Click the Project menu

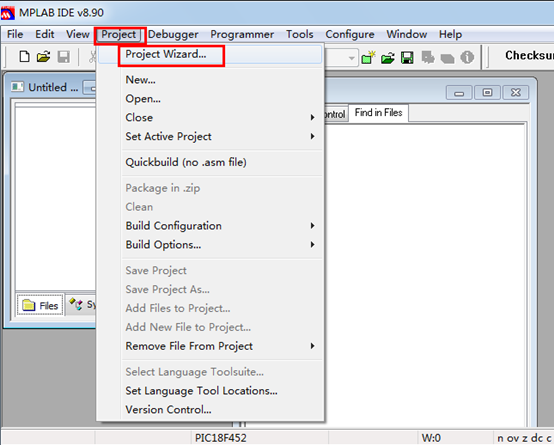point(119,34)
